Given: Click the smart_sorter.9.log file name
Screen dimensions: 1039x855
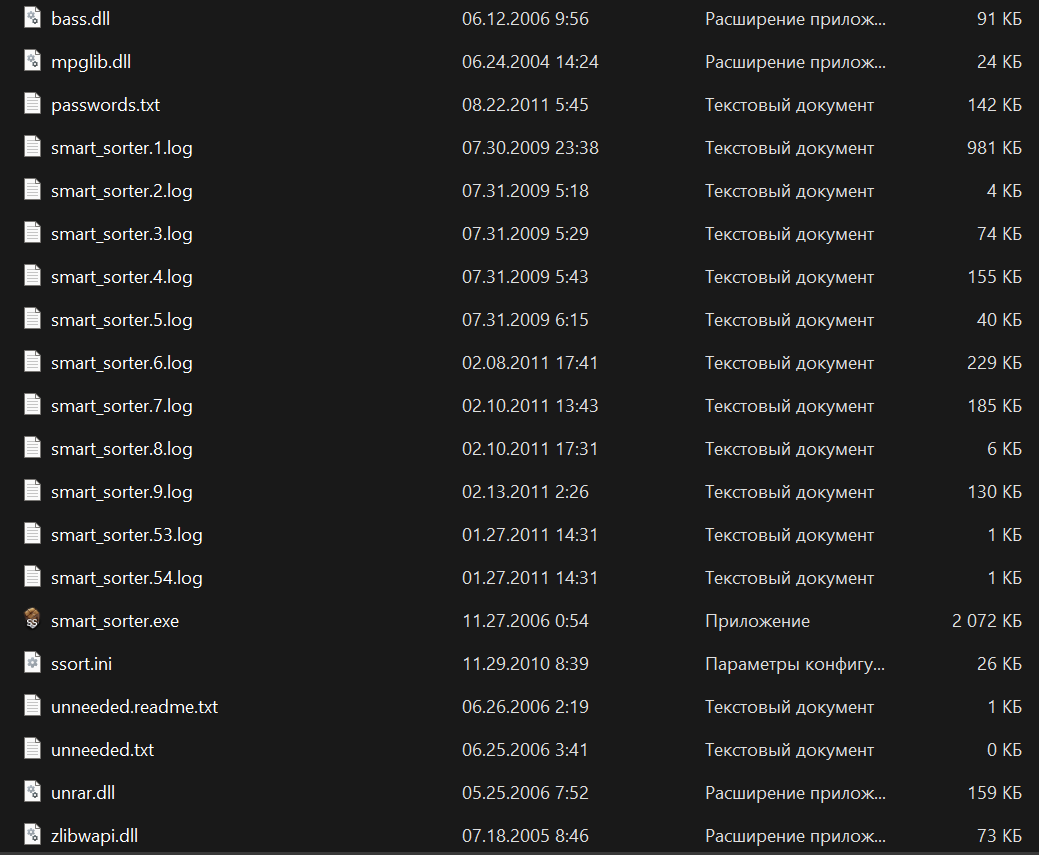Looking at the screenshot, I should click(x=122, y=492).
